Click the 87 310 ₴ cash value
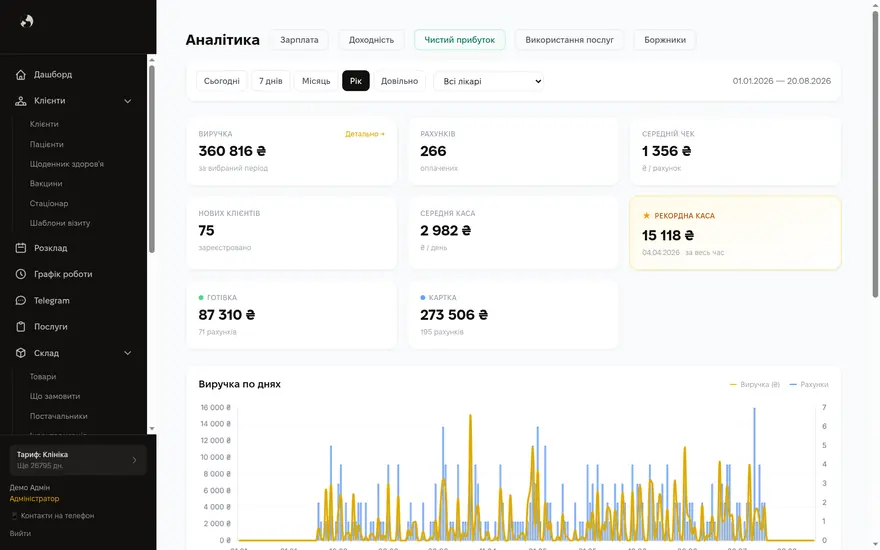880x550 pixels. pos(227,315)
